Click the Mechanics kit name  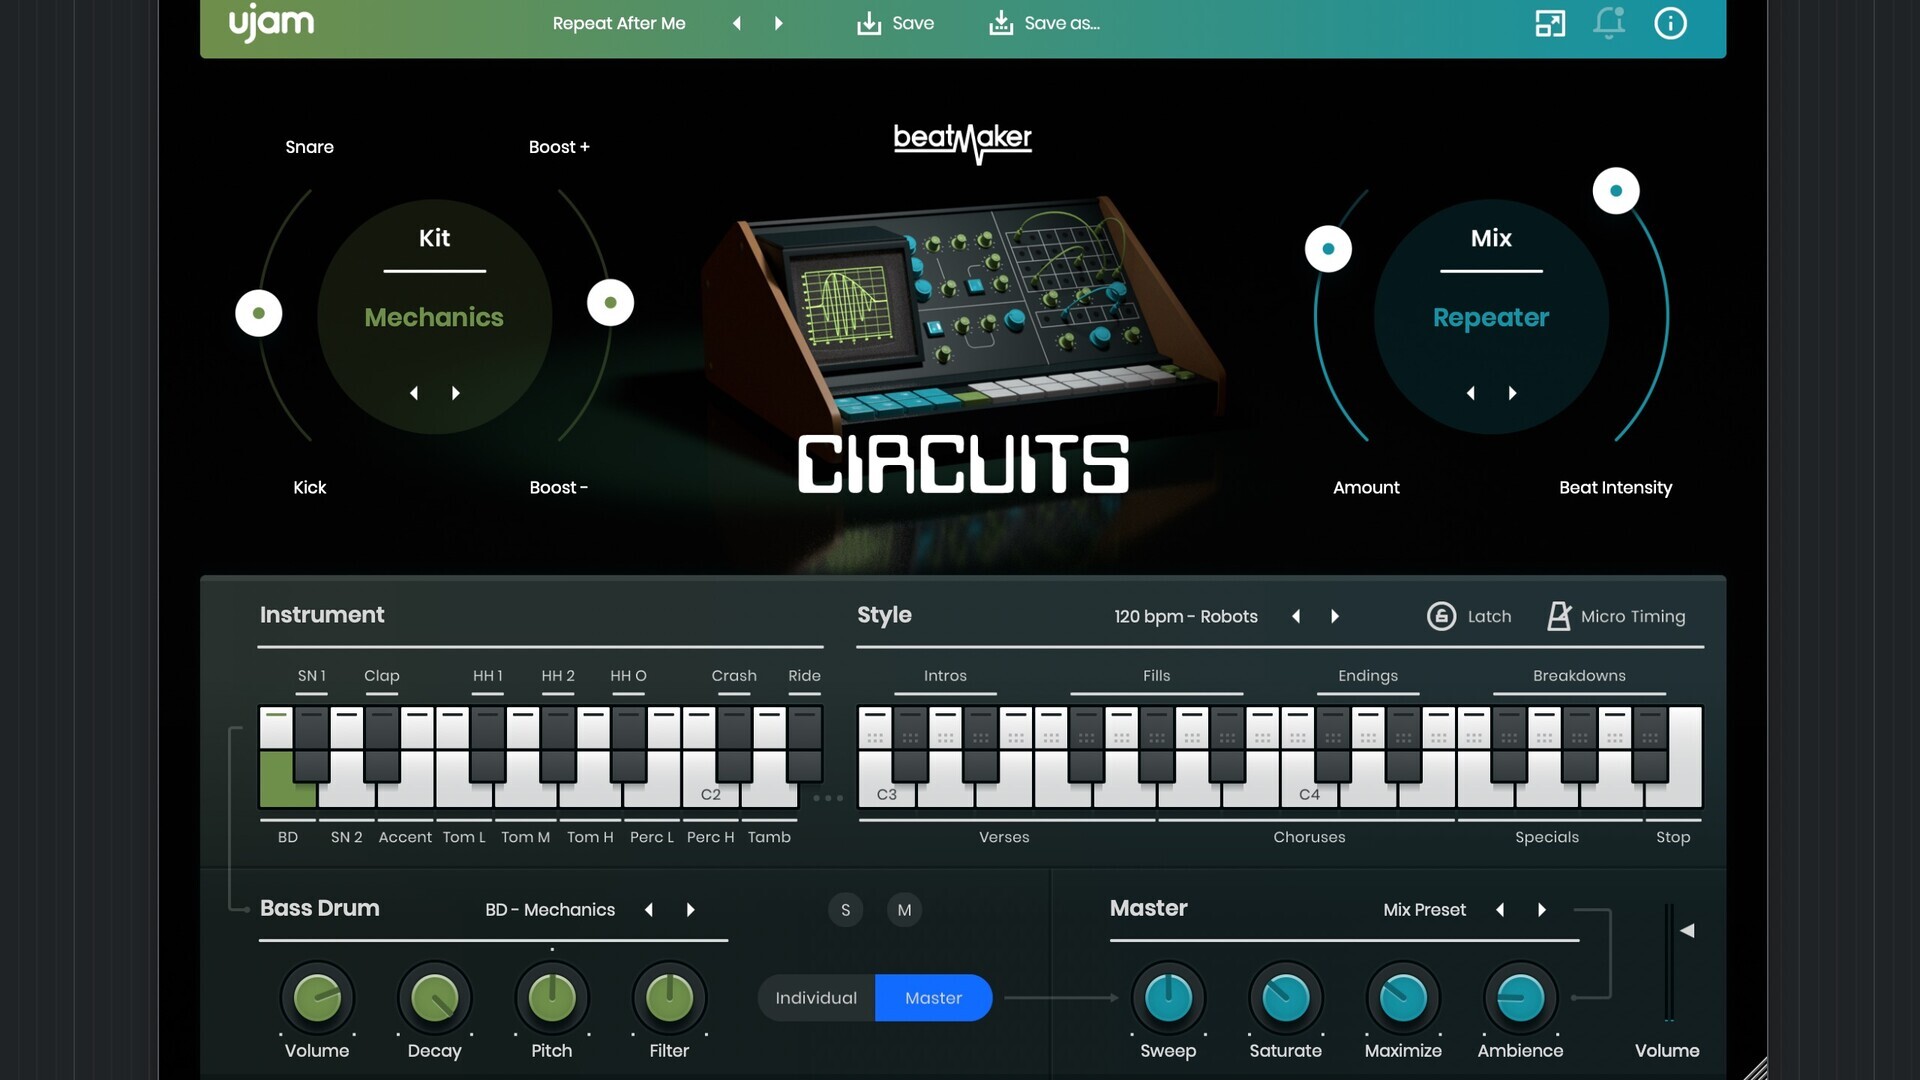[434, 317]
